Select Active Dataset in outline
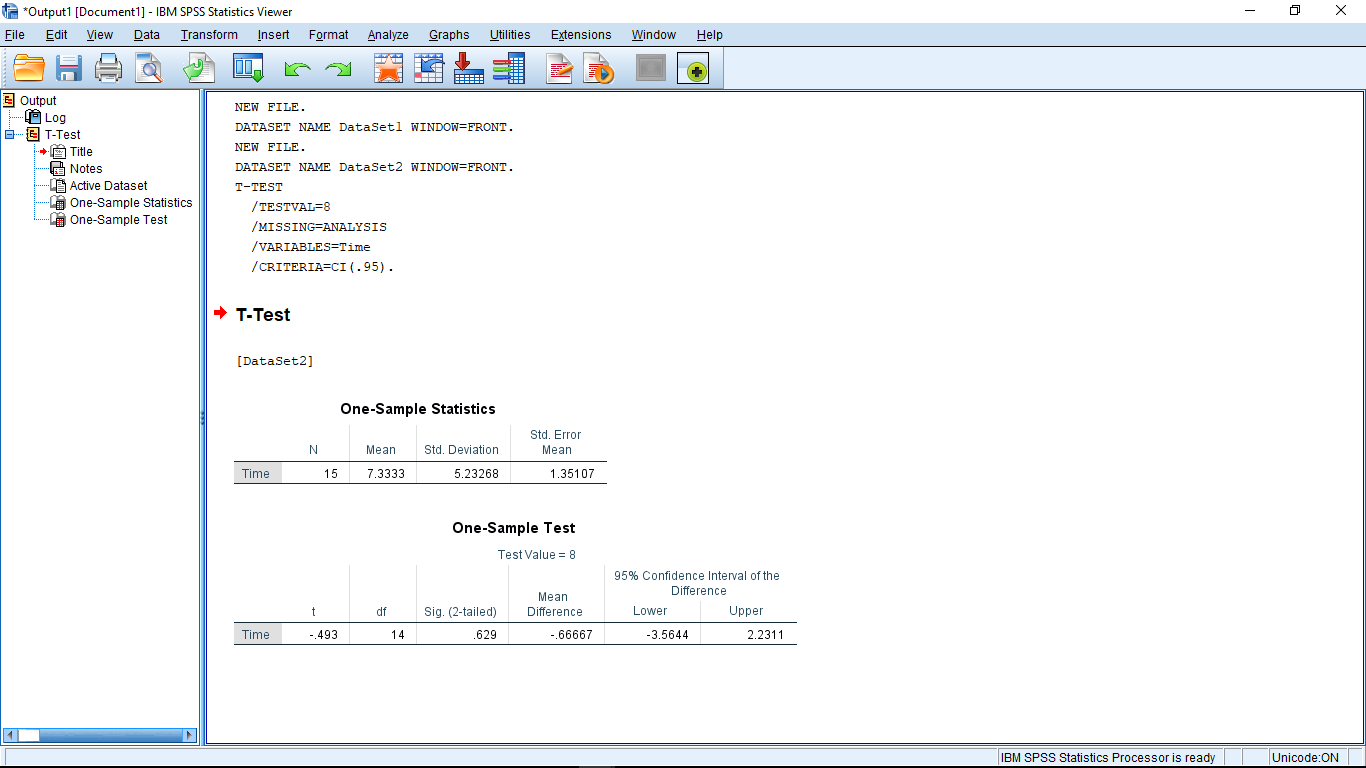The image size is (1366, 768). [108, 185]
